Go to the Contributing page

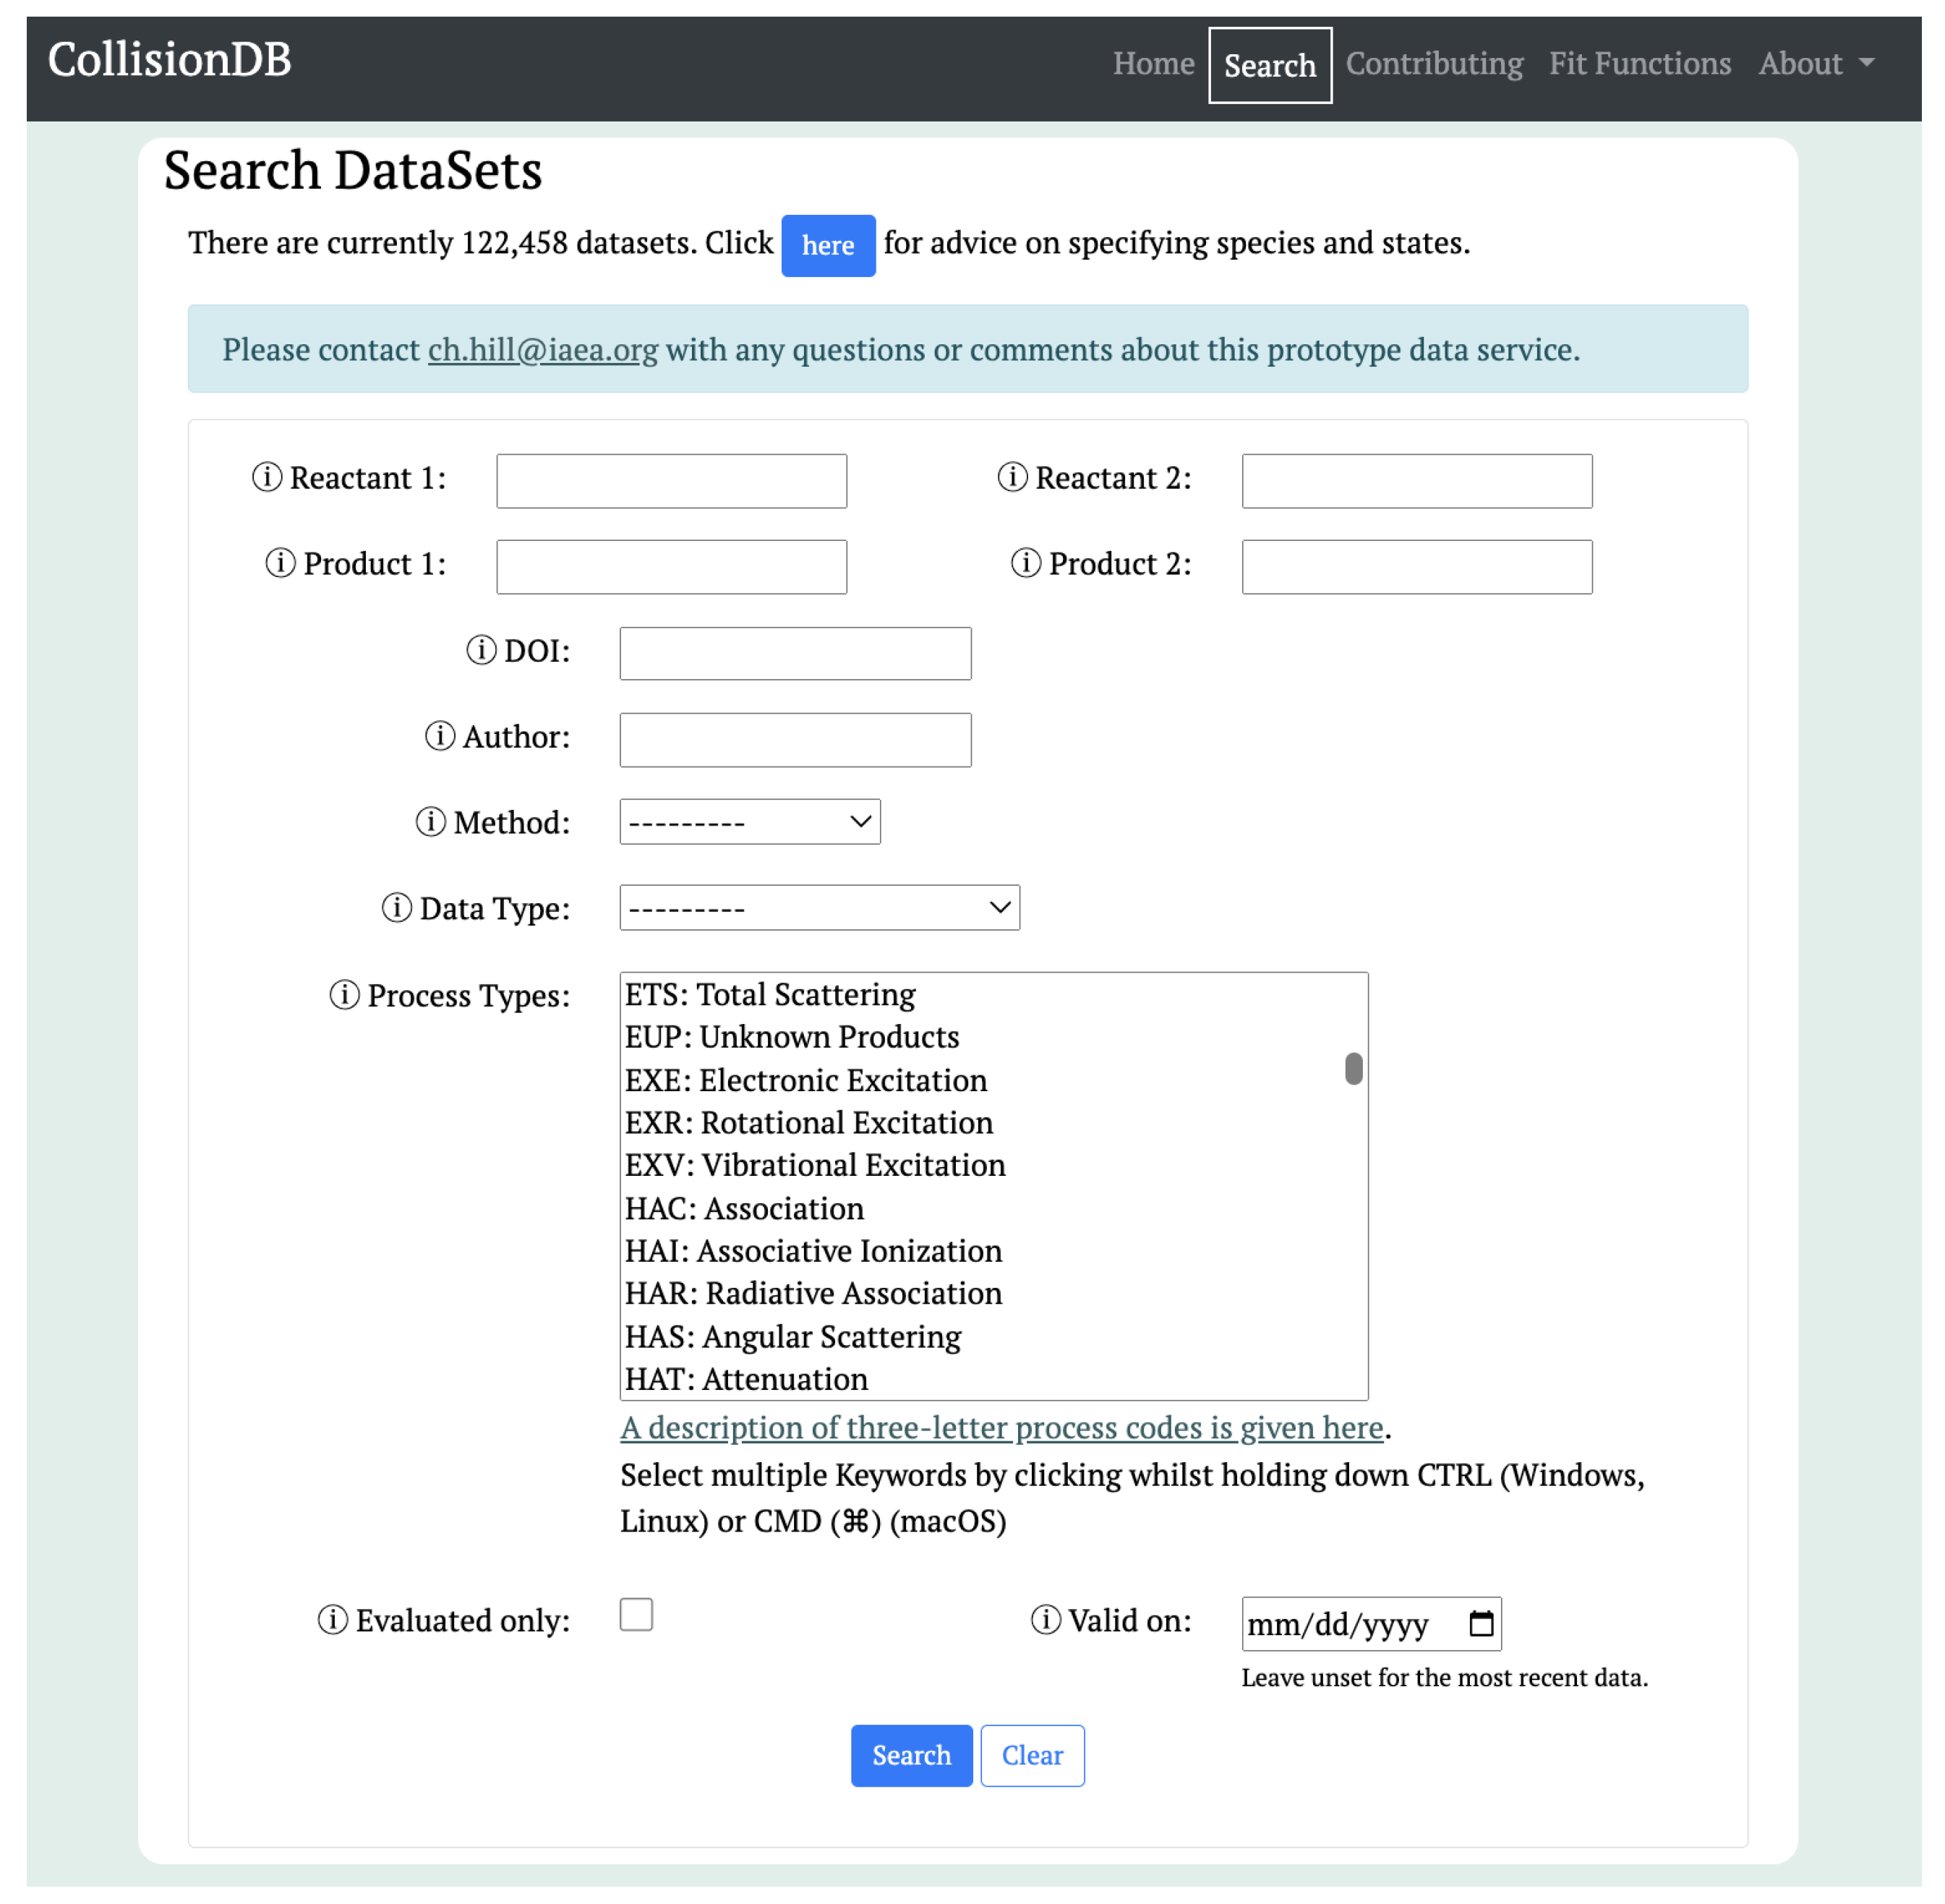[x=1434, y=64]
